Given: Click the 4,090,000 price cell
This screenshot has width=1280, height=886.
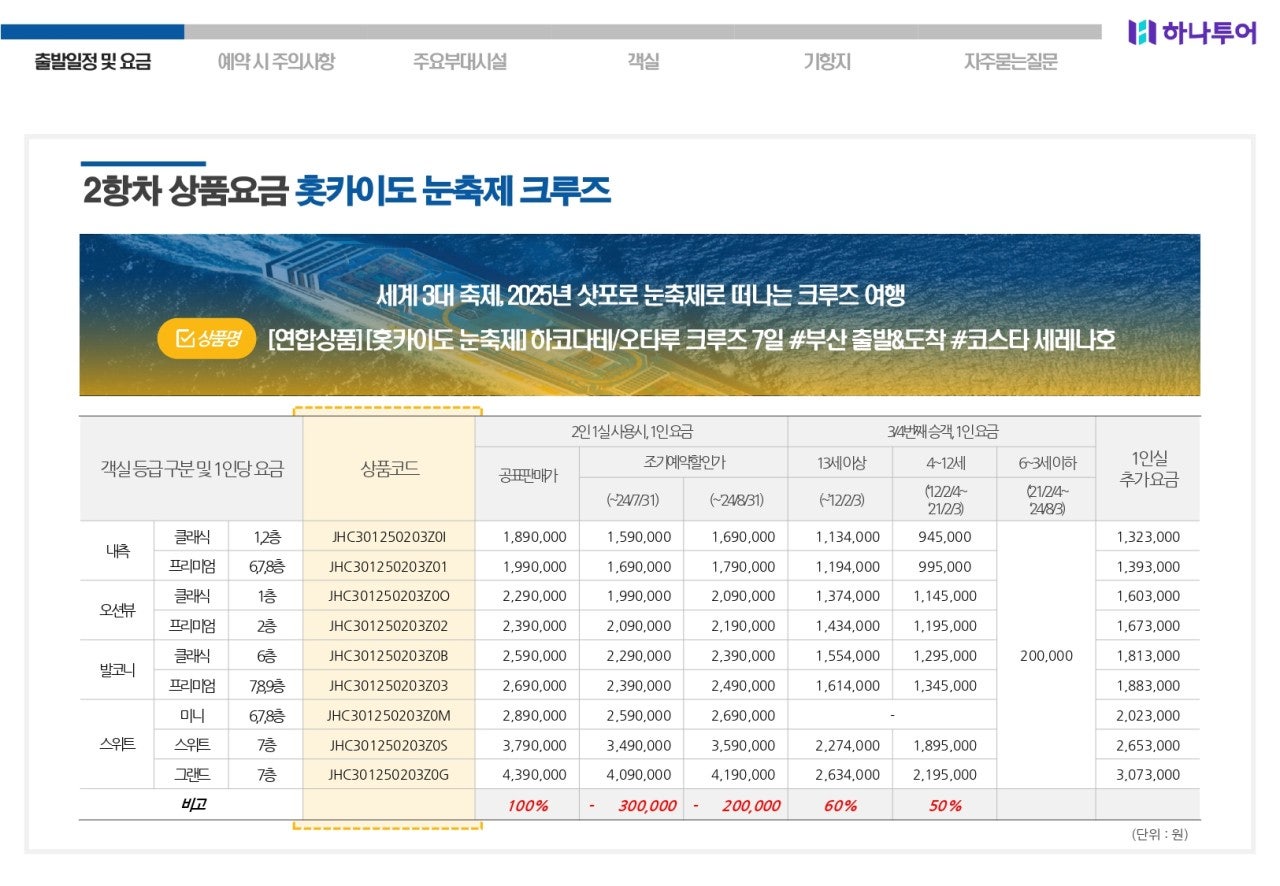Looking at the screenshot, I should pyautogui.click(x=639, y=775).
